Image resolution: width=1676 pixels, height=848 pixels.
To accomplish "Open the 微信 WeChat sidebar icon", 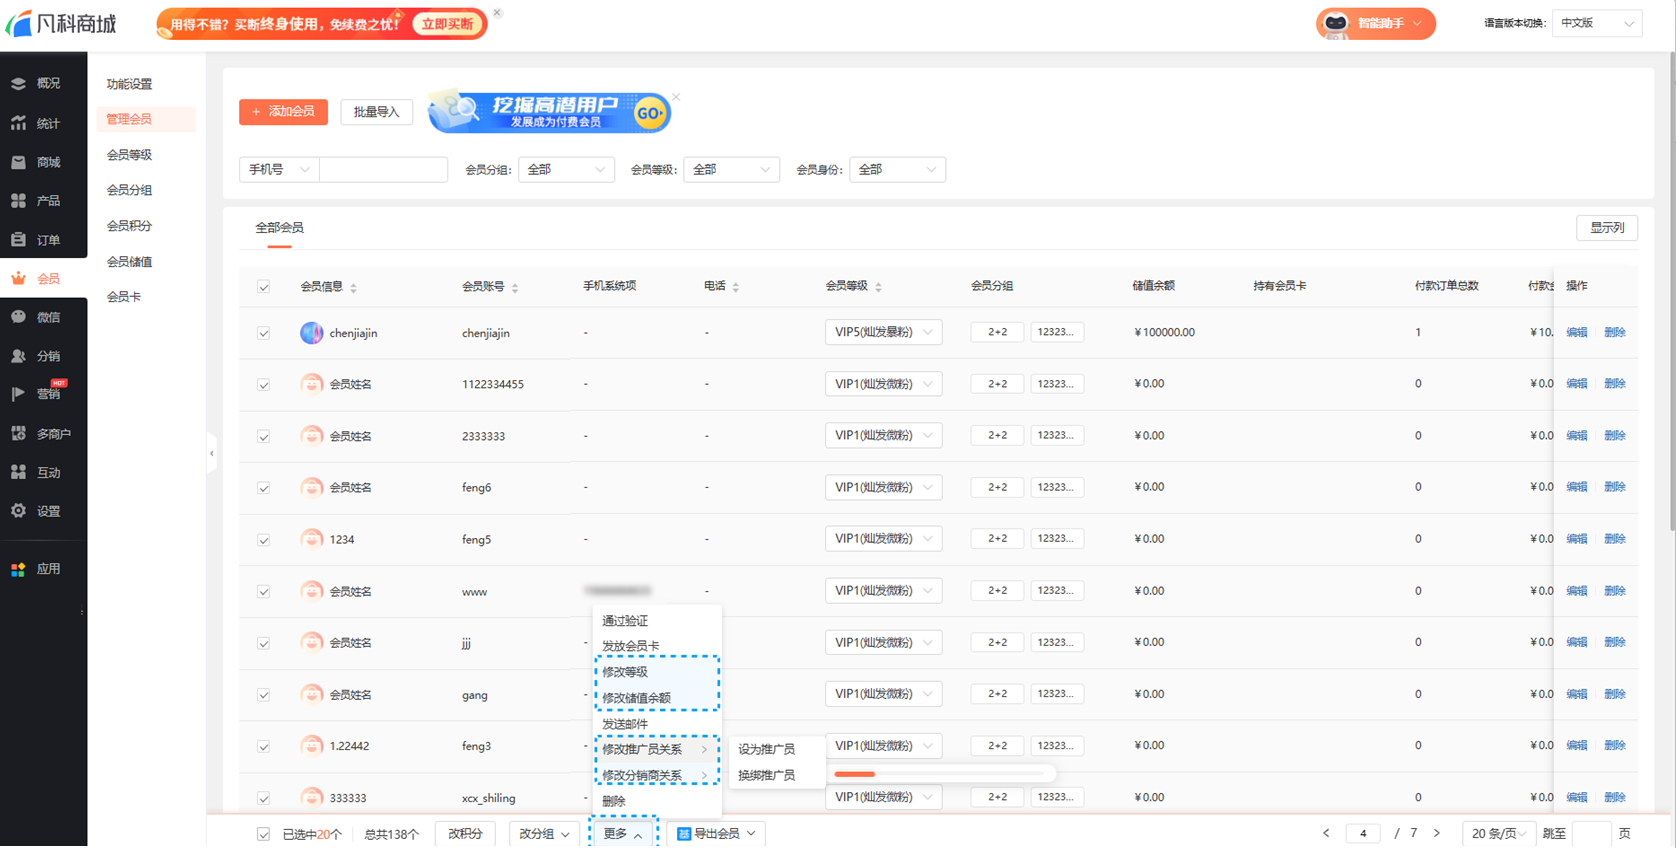I will click(18, 317).
